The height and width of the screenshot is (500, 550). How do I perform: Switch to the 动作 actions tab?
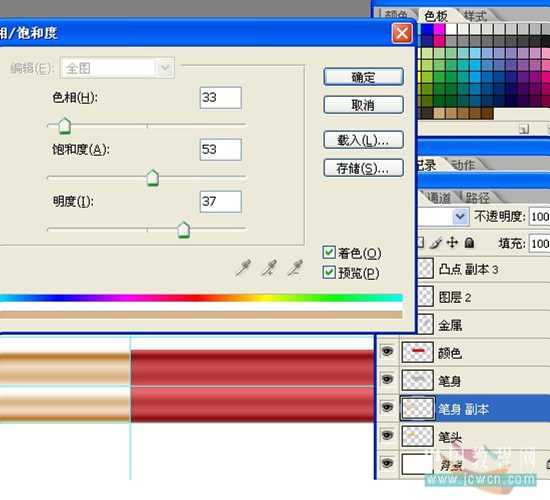pos(463,164)
